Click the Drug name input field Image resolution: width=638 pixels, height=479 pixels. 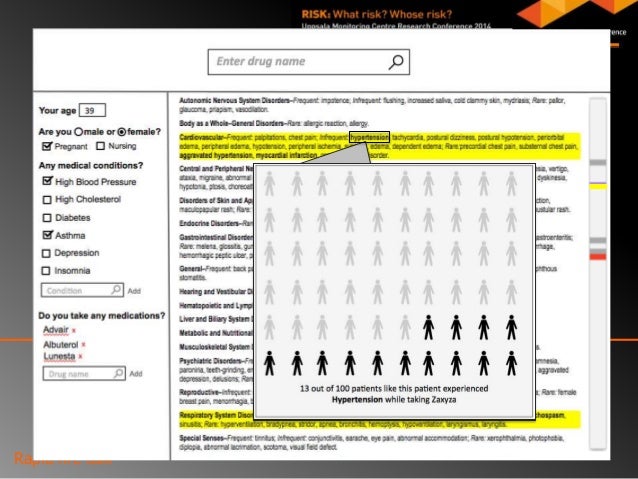[x=84, y=374]
